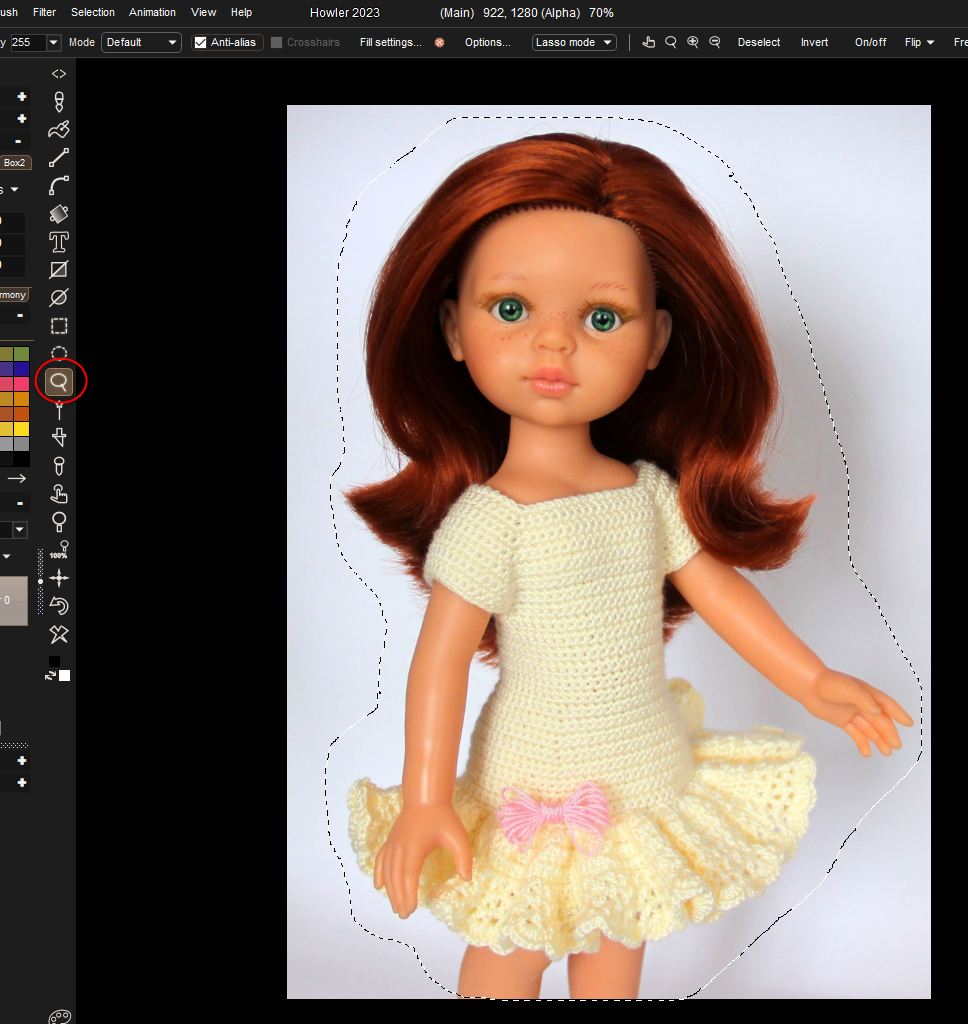Expand the Lasso mode dropdown

[574, 42]
